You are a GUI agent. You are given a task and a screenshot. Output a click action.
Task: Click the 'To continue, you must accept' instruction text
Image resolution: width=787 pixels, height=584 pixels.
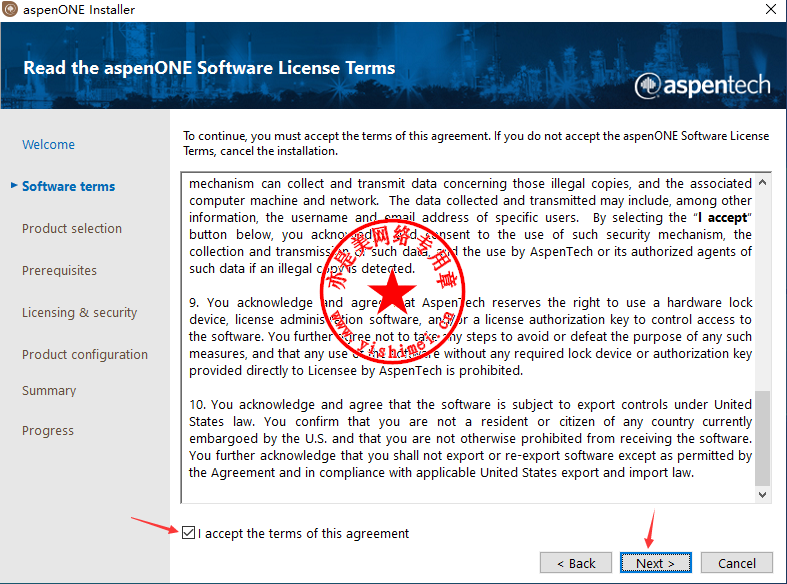pos(476,143)
